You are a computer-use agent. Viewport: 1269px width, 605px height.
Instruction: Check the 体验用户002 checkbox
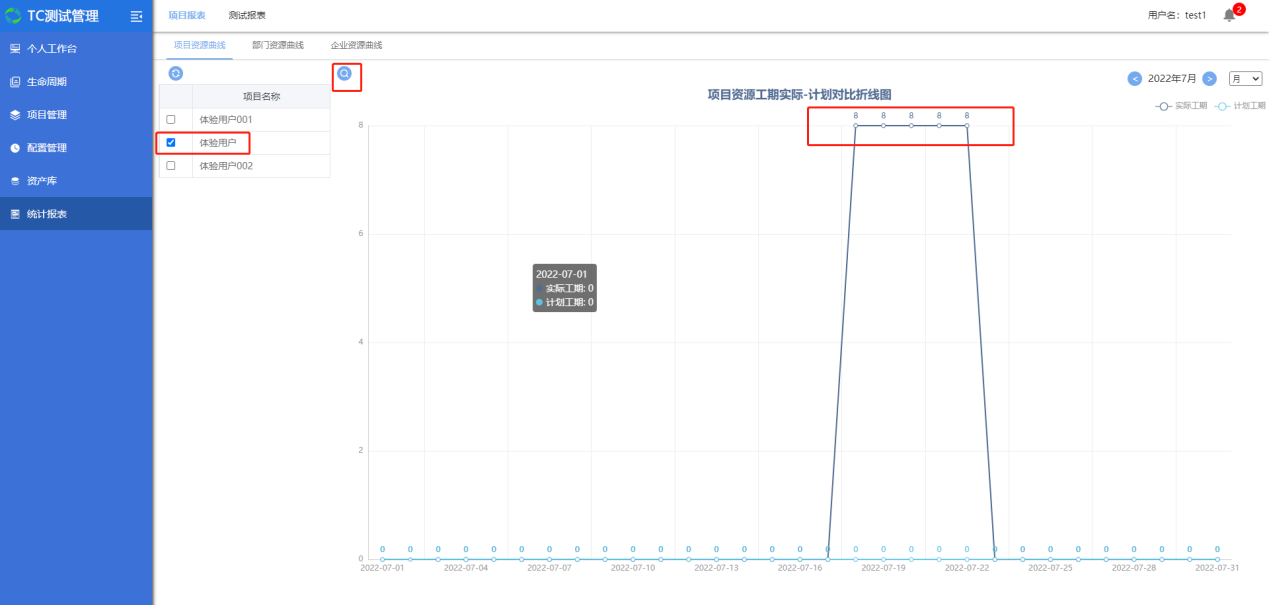170,166
